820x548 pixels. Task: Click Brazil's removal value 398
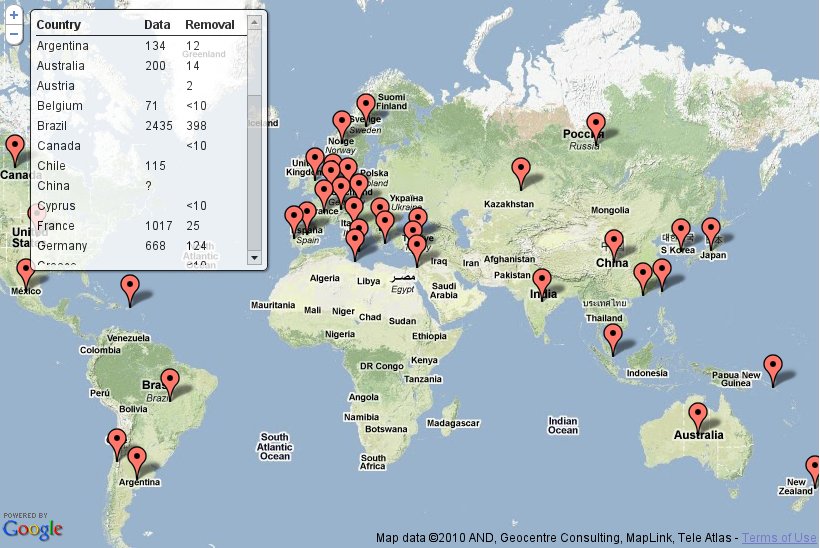pos(196,126)
